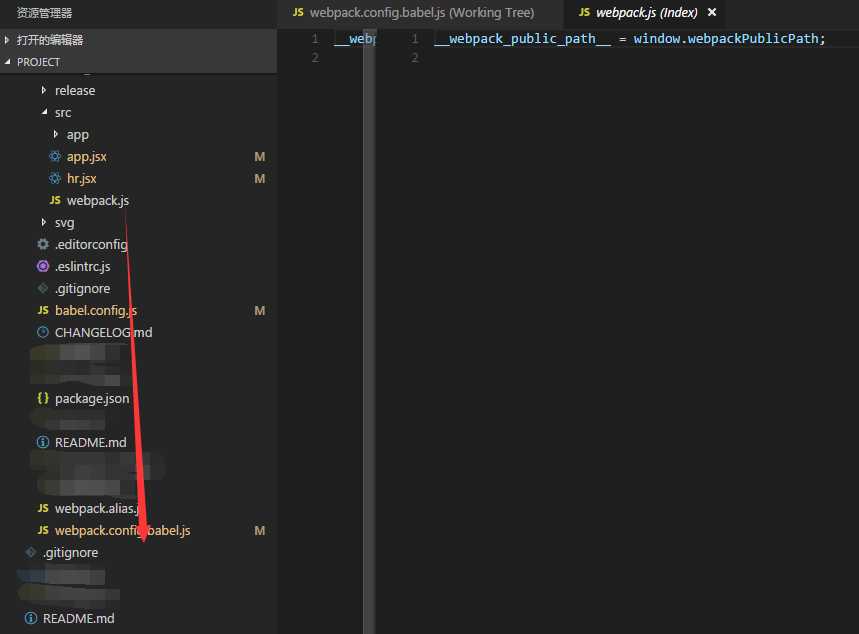Expand the app folder arrow
Image resolution: width=859 pixels, height=634 pixels.
tap(56, 134)
